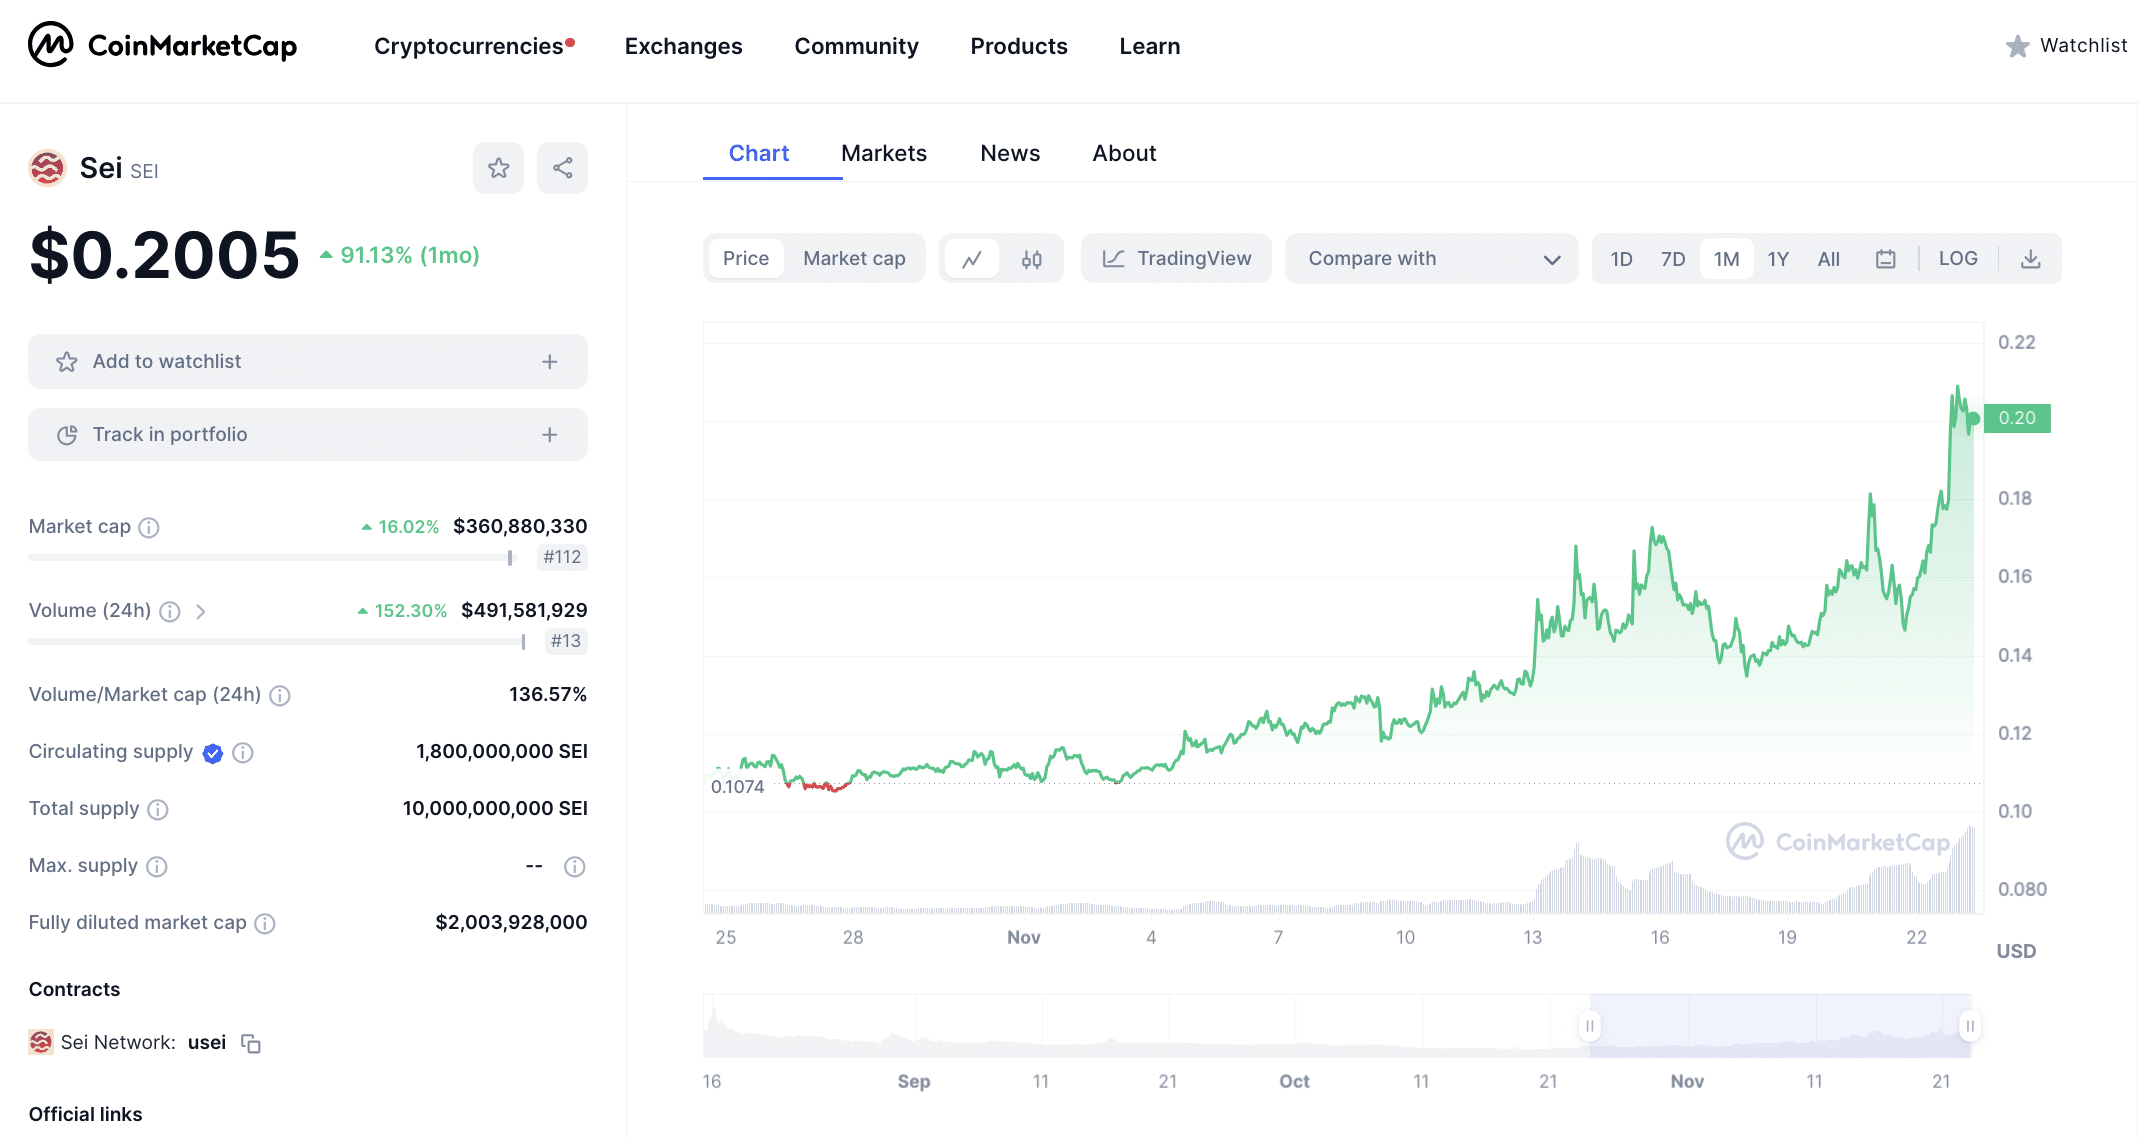Click the 136.57% ratio value
Image resolution: width=2138 pixels, height=1138 pixels.
pos(548,694)
